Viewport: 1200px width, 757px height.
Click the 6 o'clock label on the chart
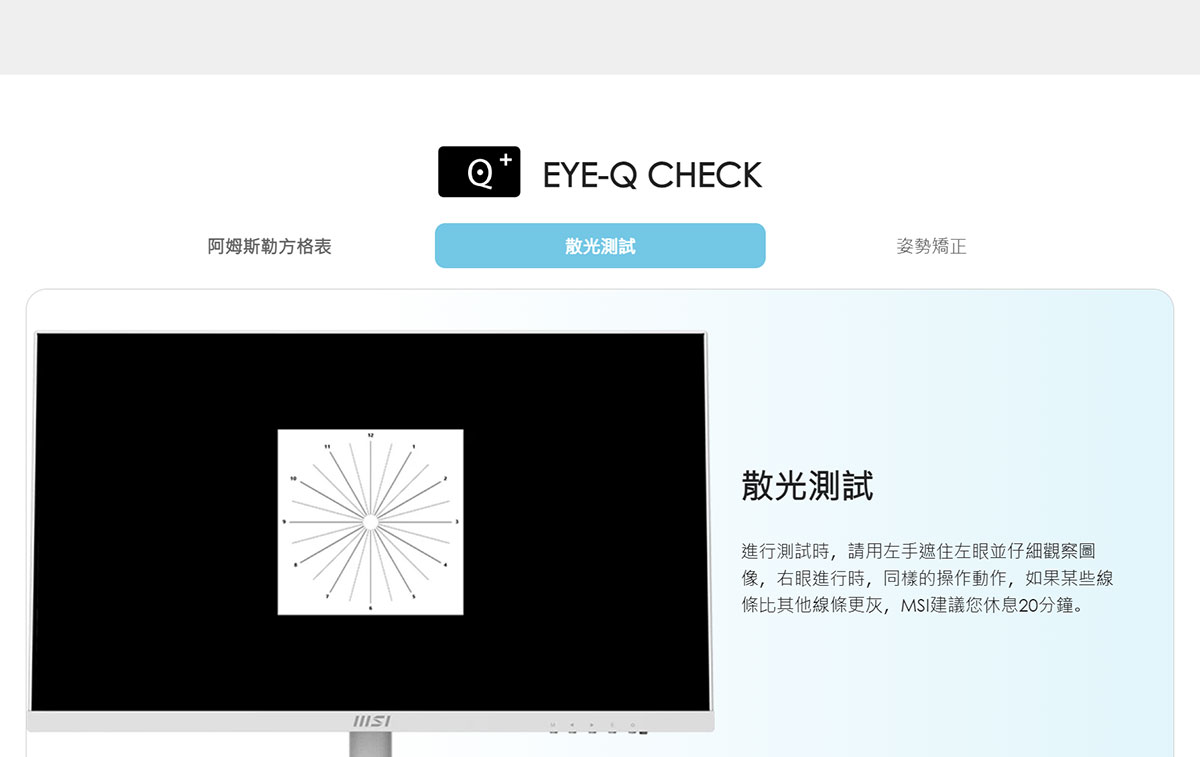370,608
